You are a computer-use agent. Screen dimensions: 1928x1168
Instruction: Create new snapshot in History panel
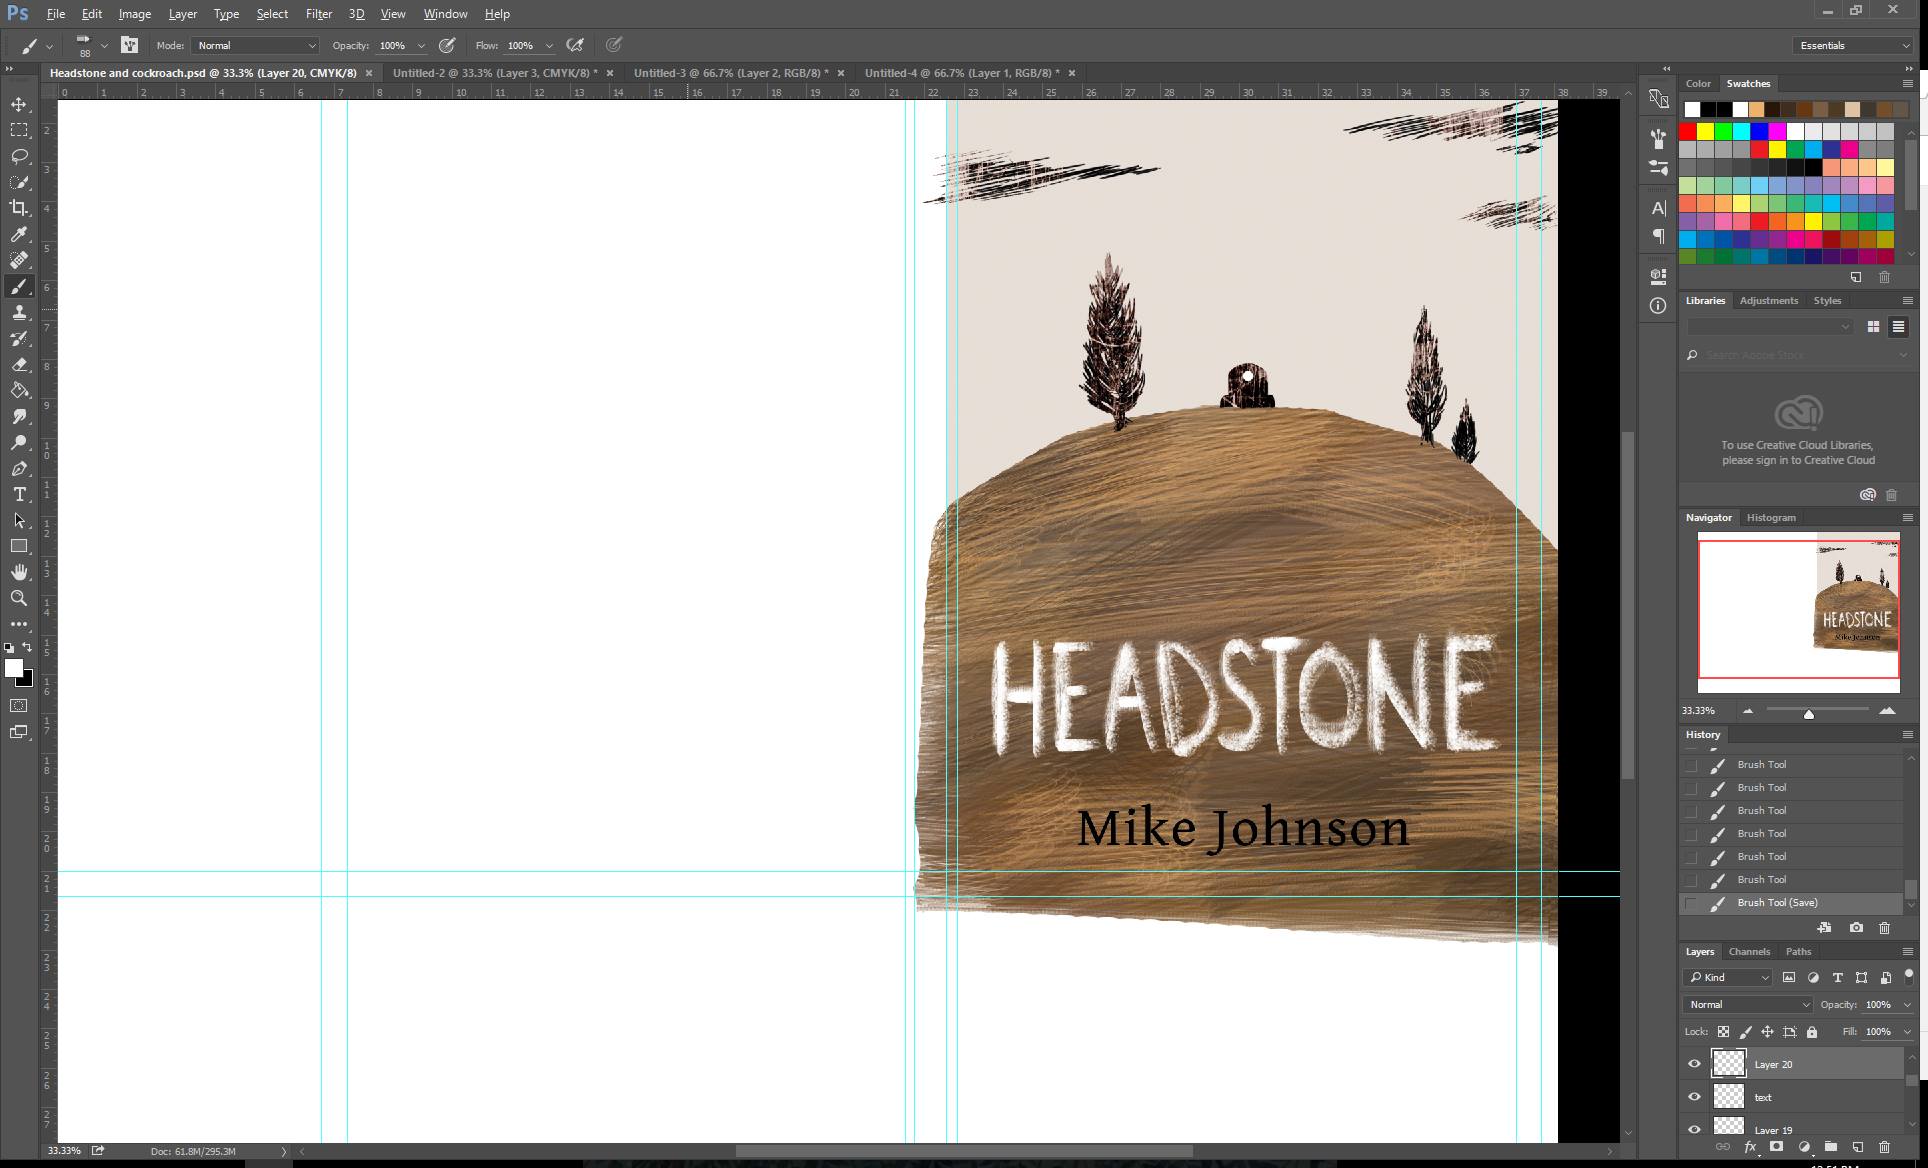[1856, 928]
